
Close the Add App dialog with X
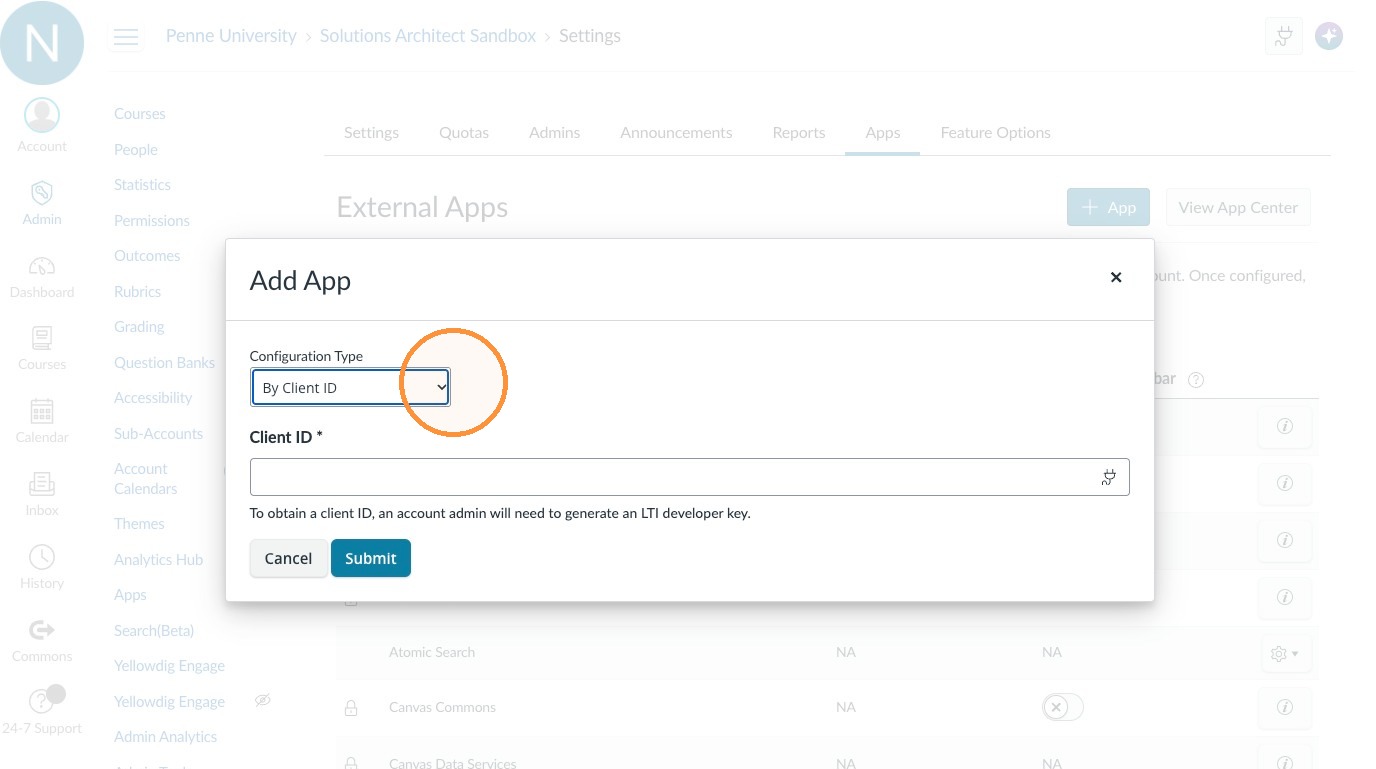coord(1116,277)
